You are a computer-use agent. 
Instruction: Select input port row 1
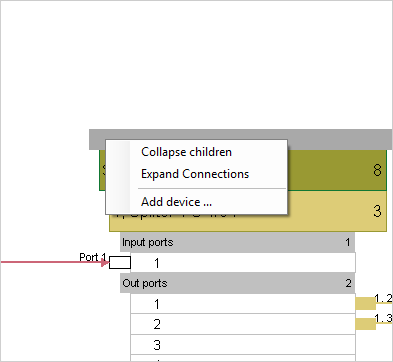(x=243, y=263)
